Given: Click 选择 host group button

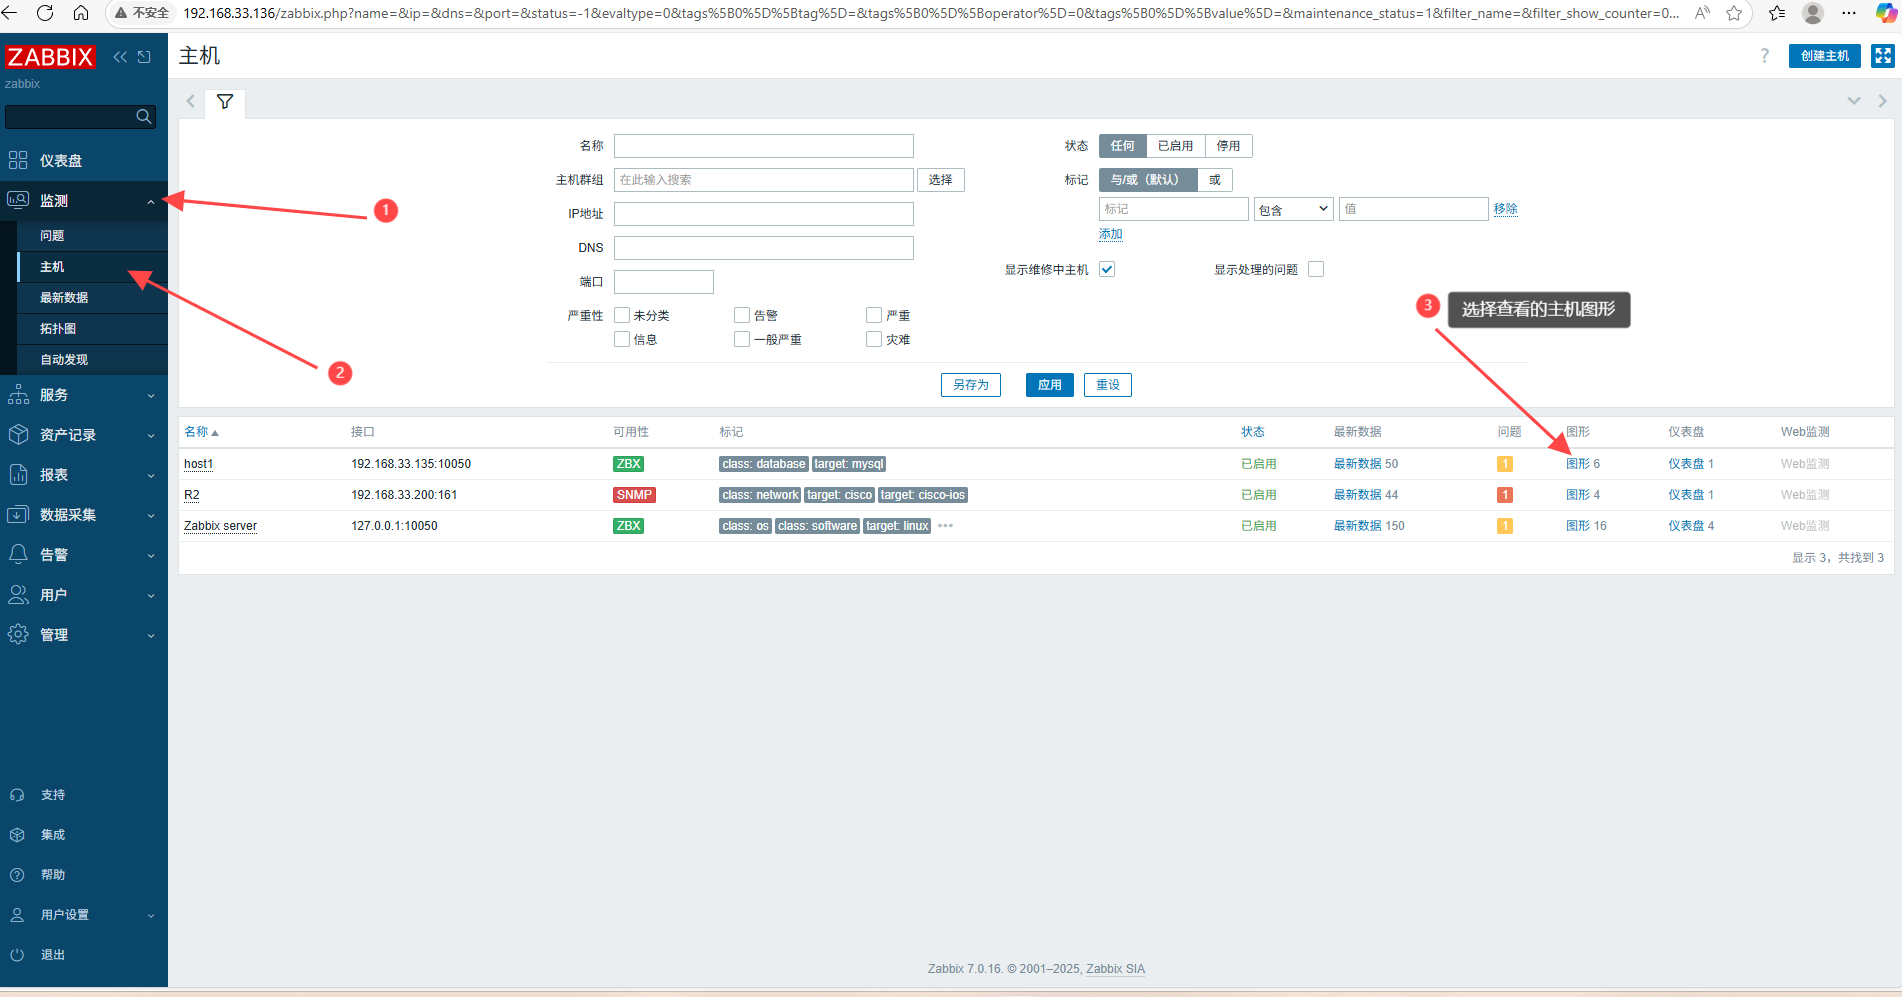Looking at the screenshot, I should tap(940, 180).
